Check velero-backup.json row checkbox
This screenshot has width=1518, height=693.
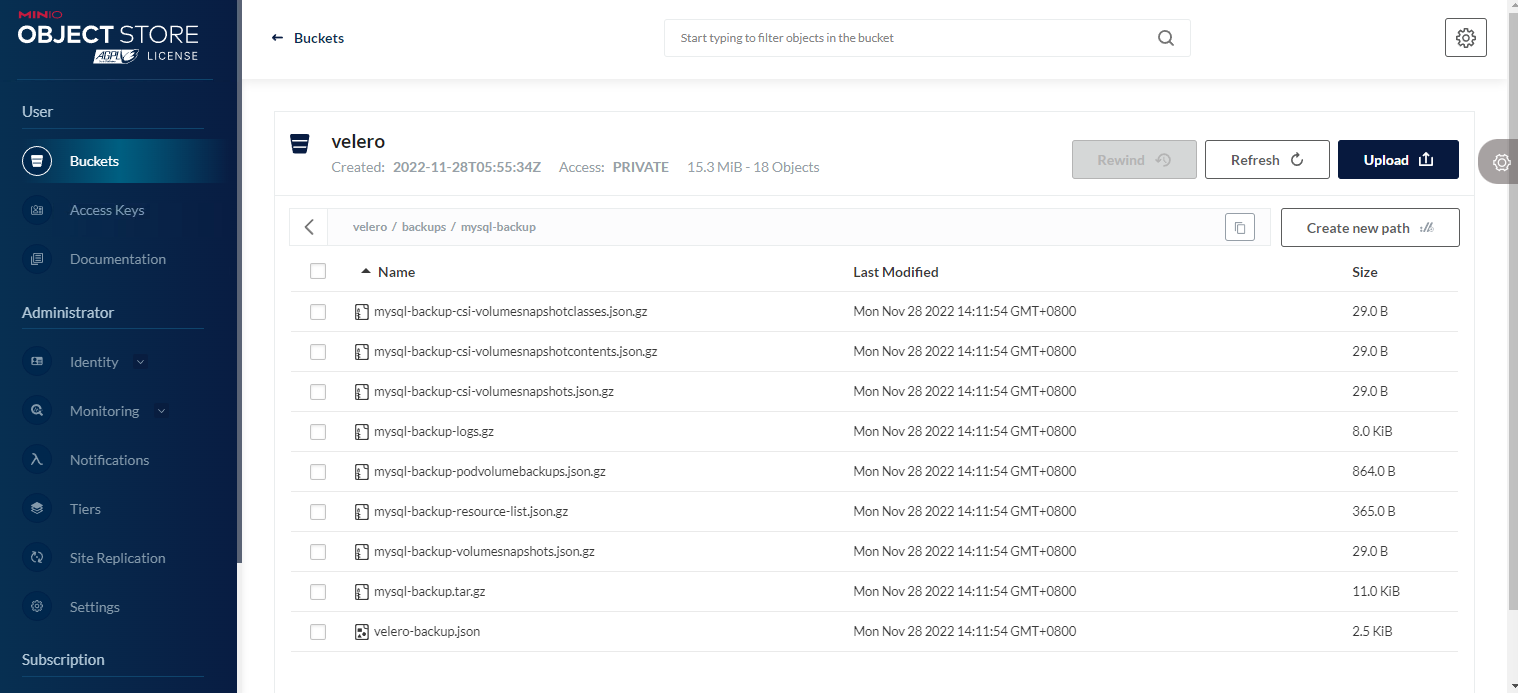point(318,632)
